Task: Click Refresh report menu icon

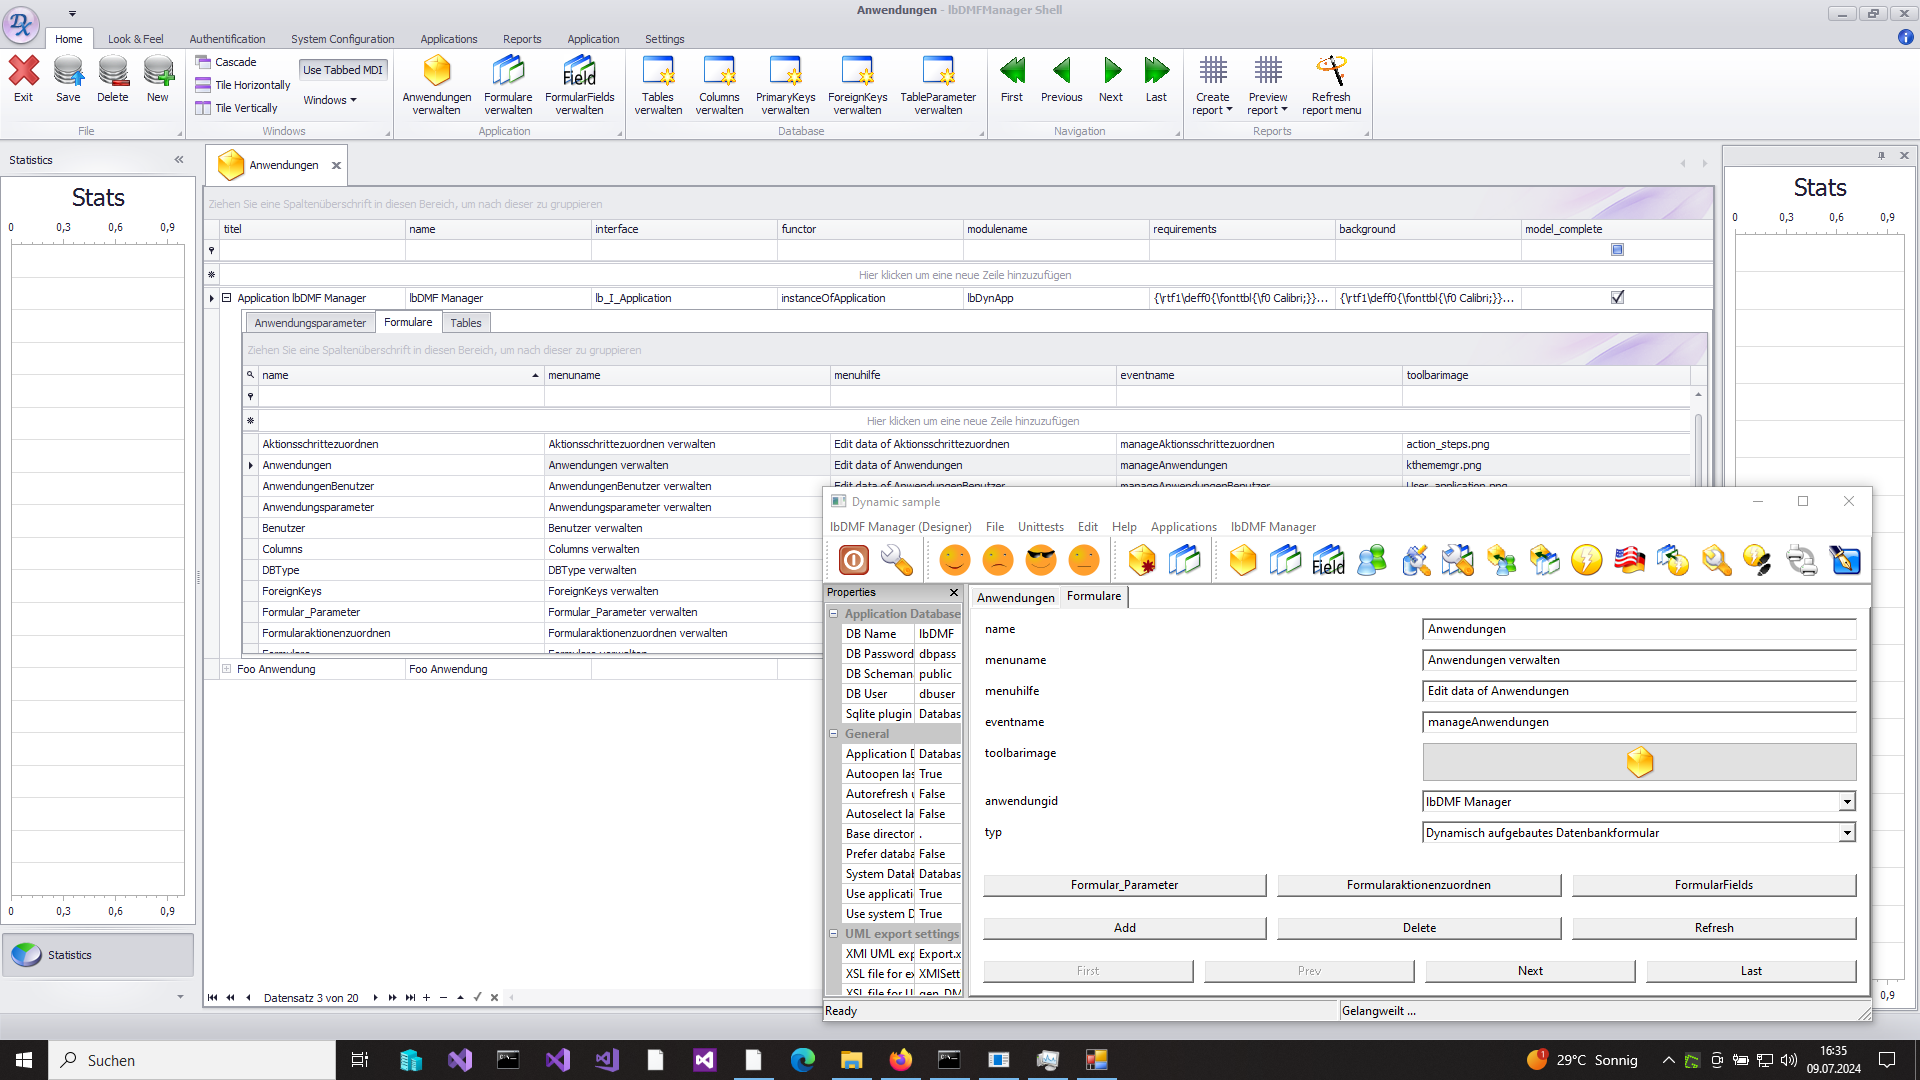Action: point(1331,72)
